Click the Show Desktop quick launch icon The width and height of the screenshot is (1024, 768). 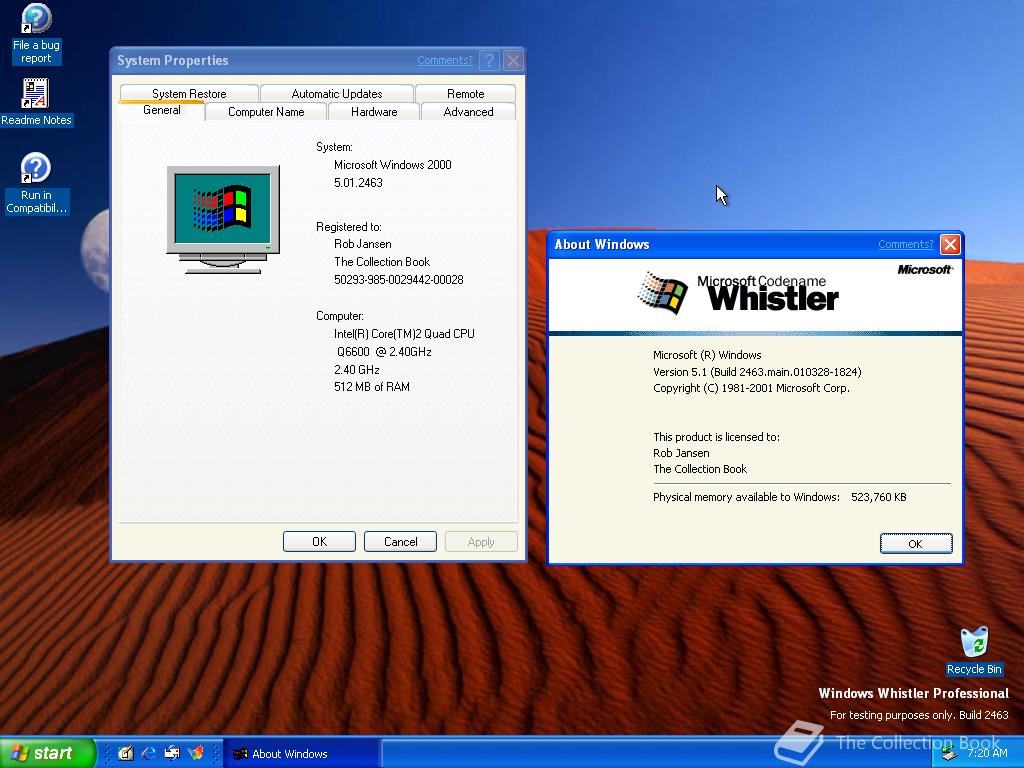click(125, 753)
